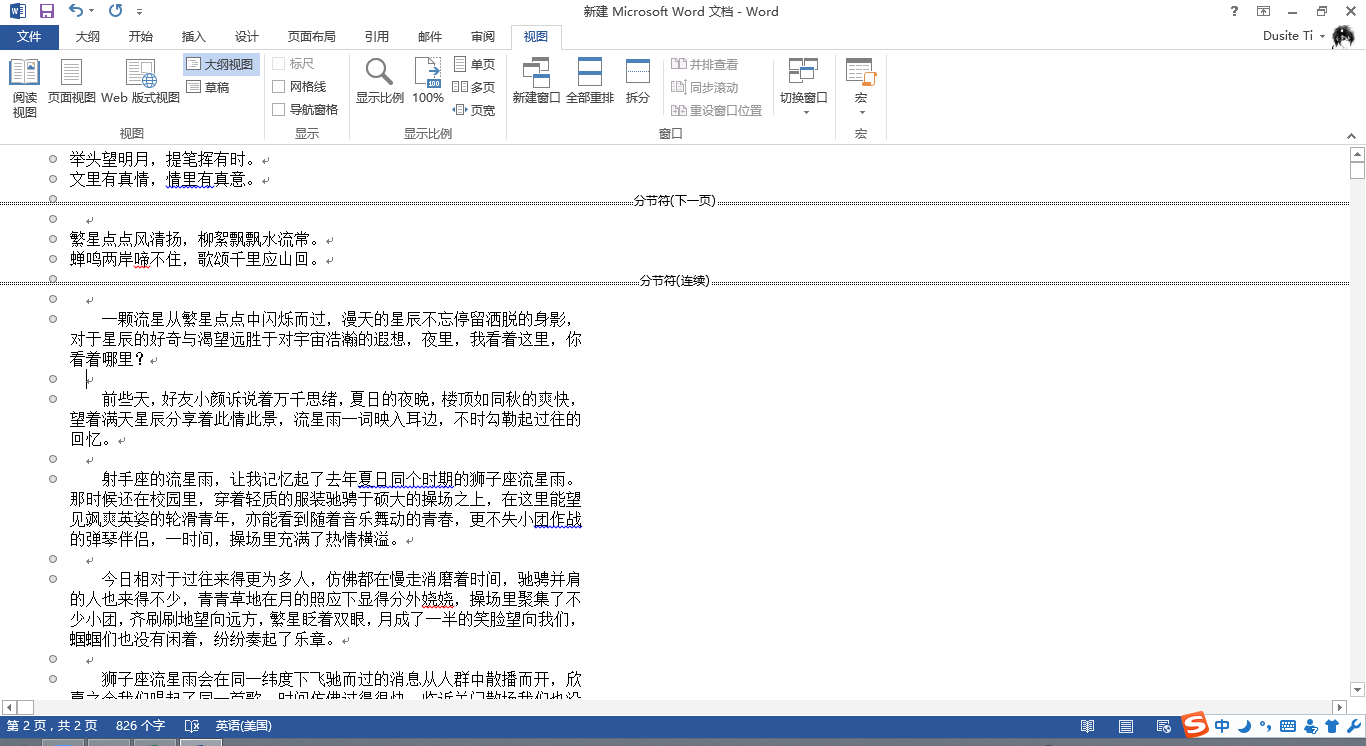
Task: Switch to the Insert (插入) tab
Action: (x=194, y=37)
